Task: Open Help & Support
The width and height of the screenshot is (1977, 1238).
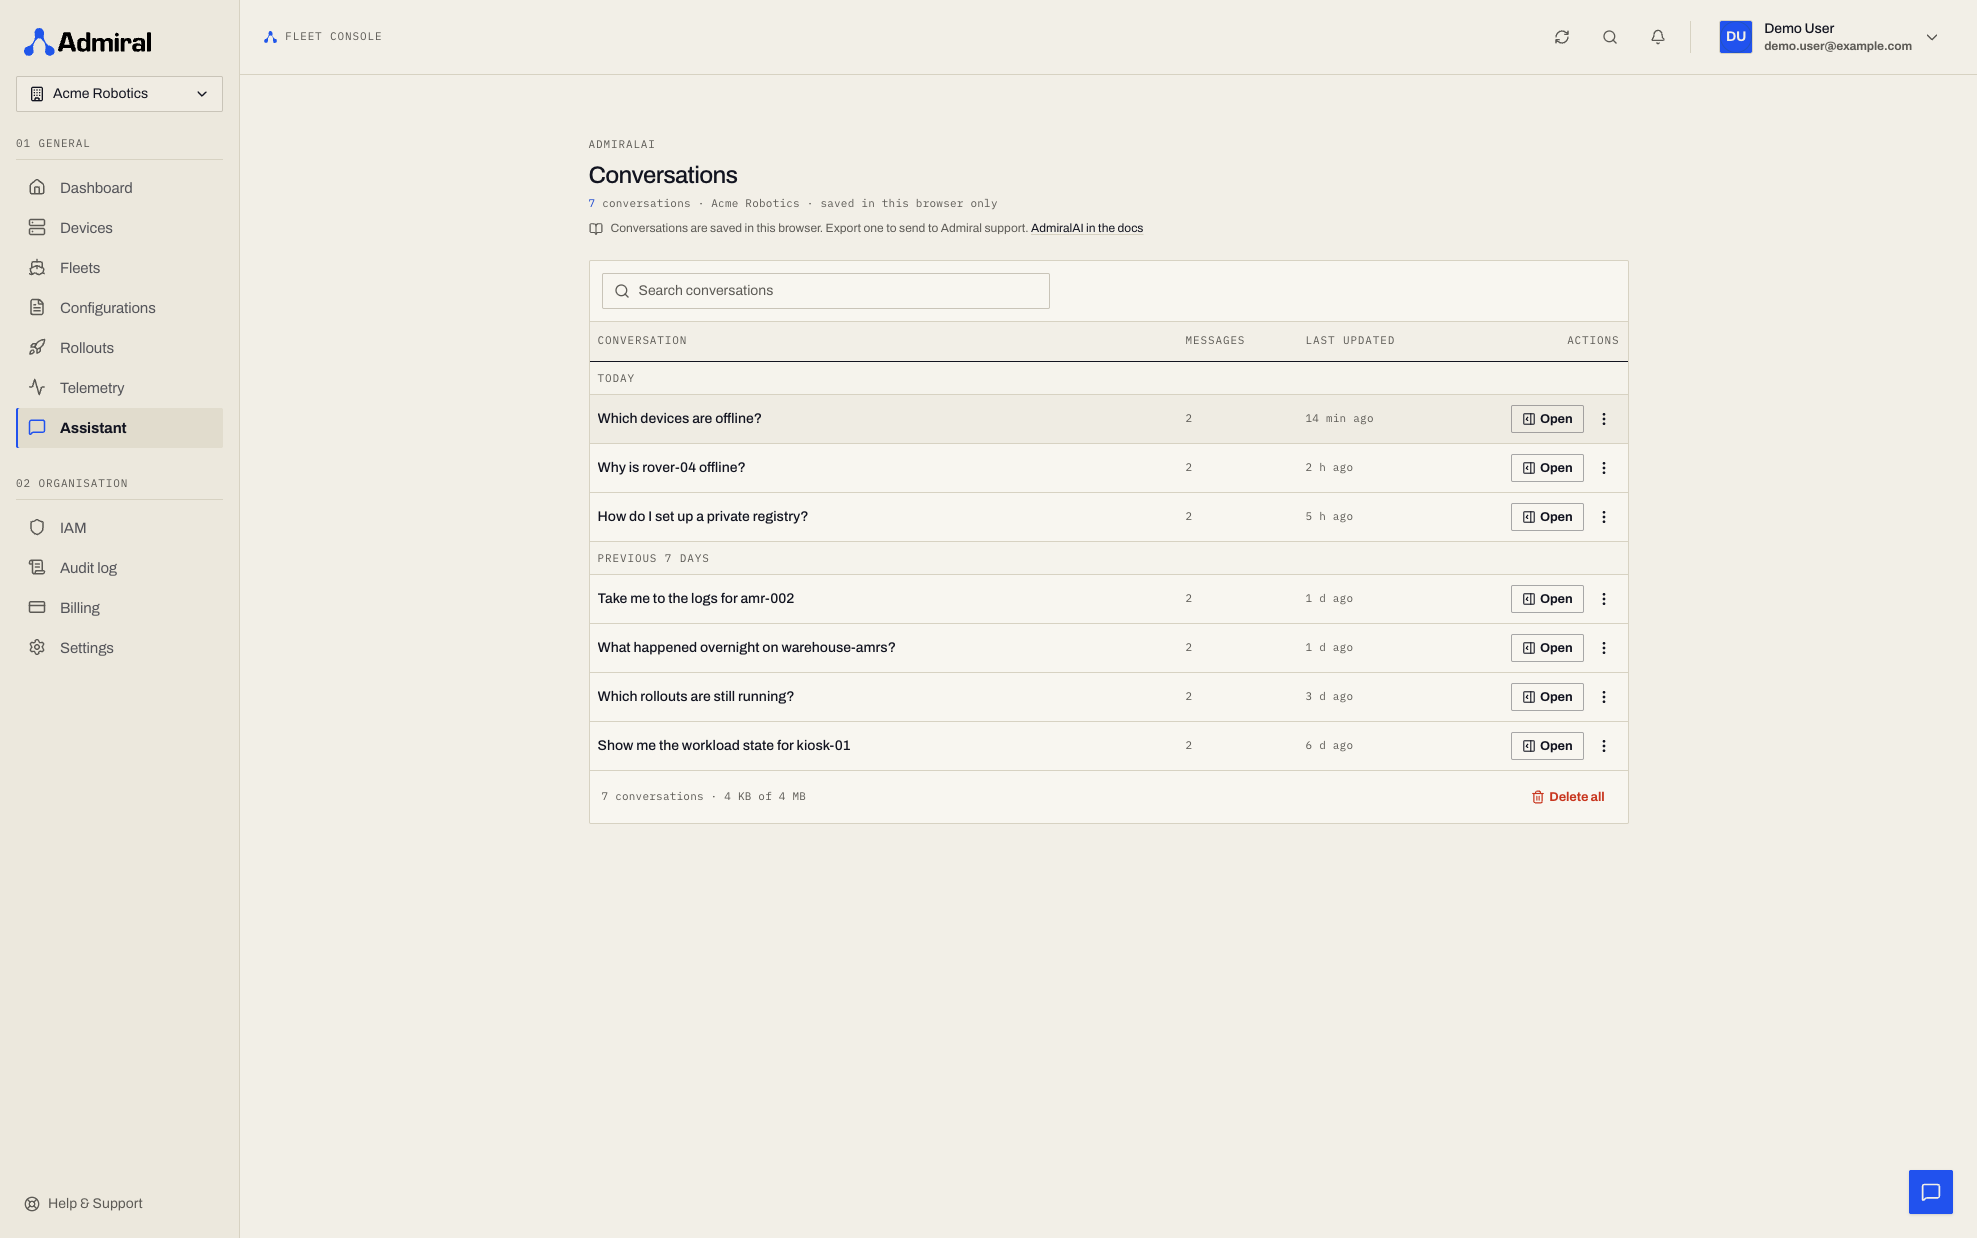Action: click(x=83, y=1203)
